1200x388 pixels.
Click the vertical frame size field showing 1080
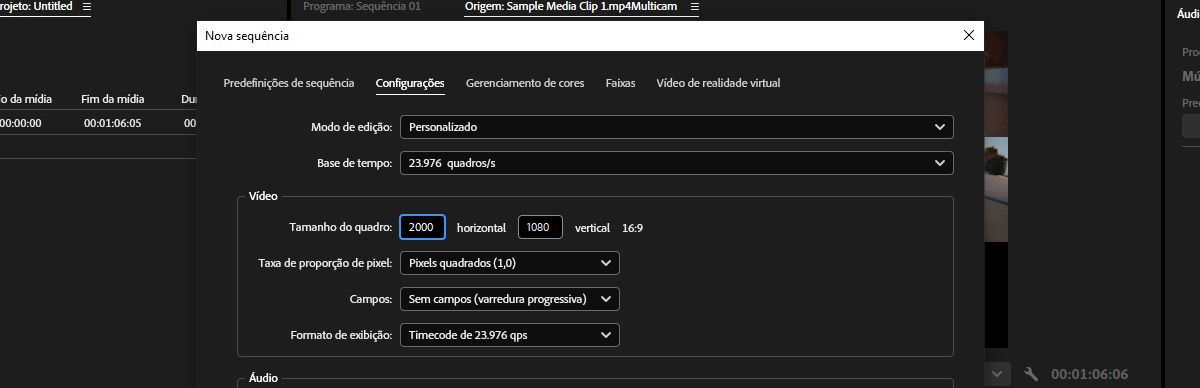click(540, 227)
